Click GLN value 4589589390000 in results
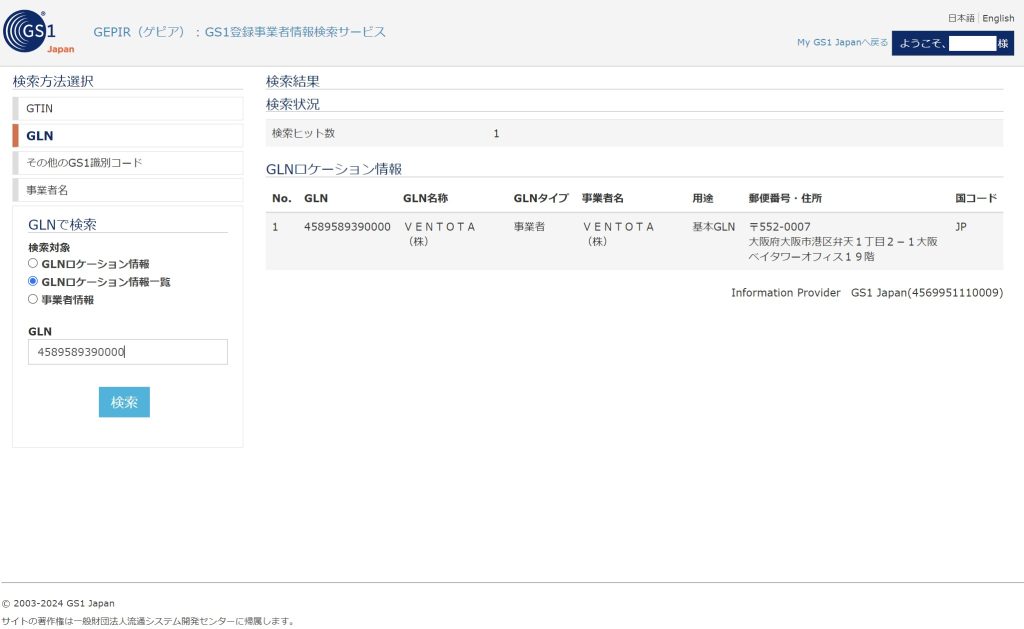The height and width of the screenshot is (629, 1024). (347, 227)
